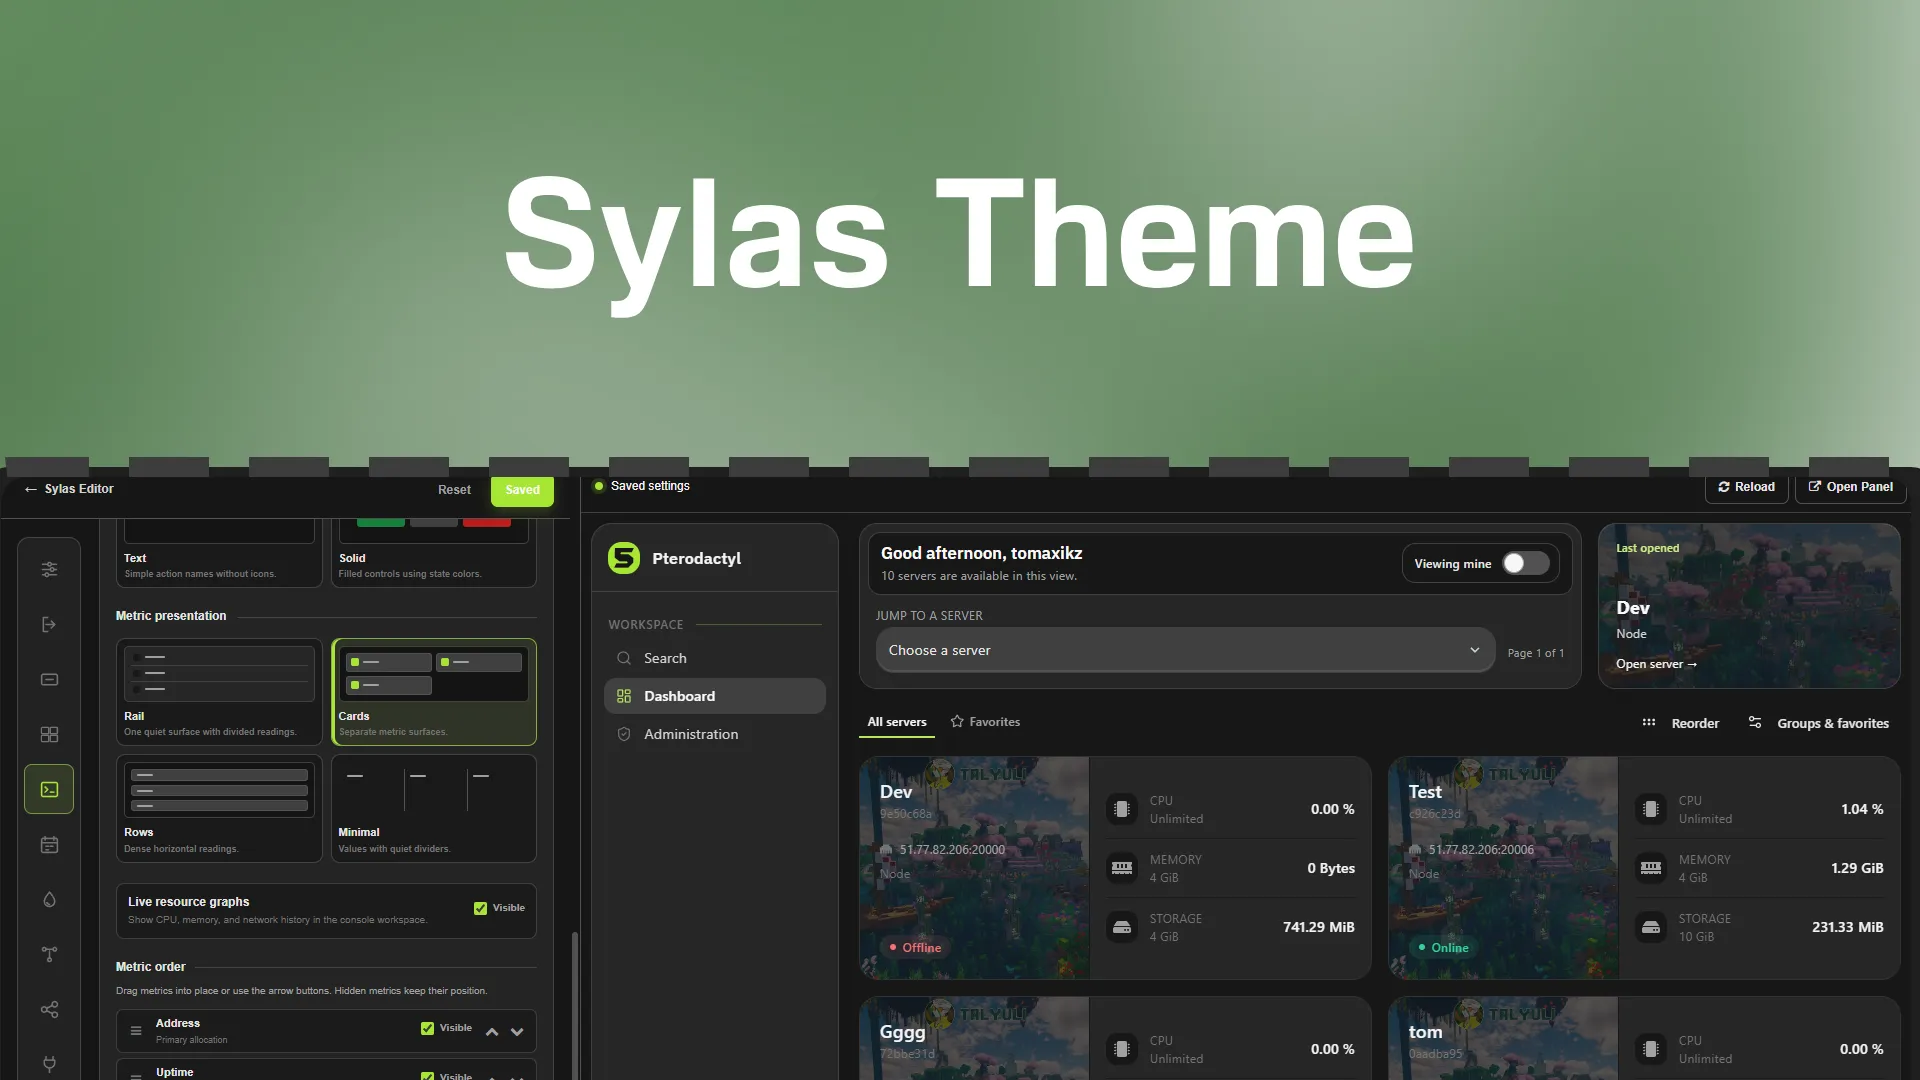
Task: Click the storage drive icon on Dev card
Action: 1122,927
